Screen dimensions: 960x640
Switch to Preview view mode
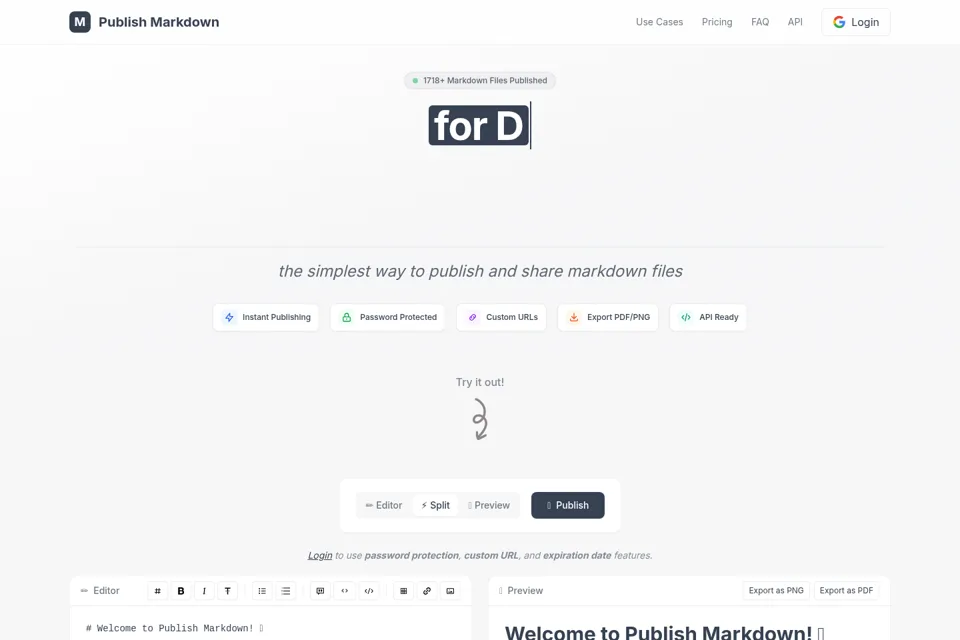(489, 505)
